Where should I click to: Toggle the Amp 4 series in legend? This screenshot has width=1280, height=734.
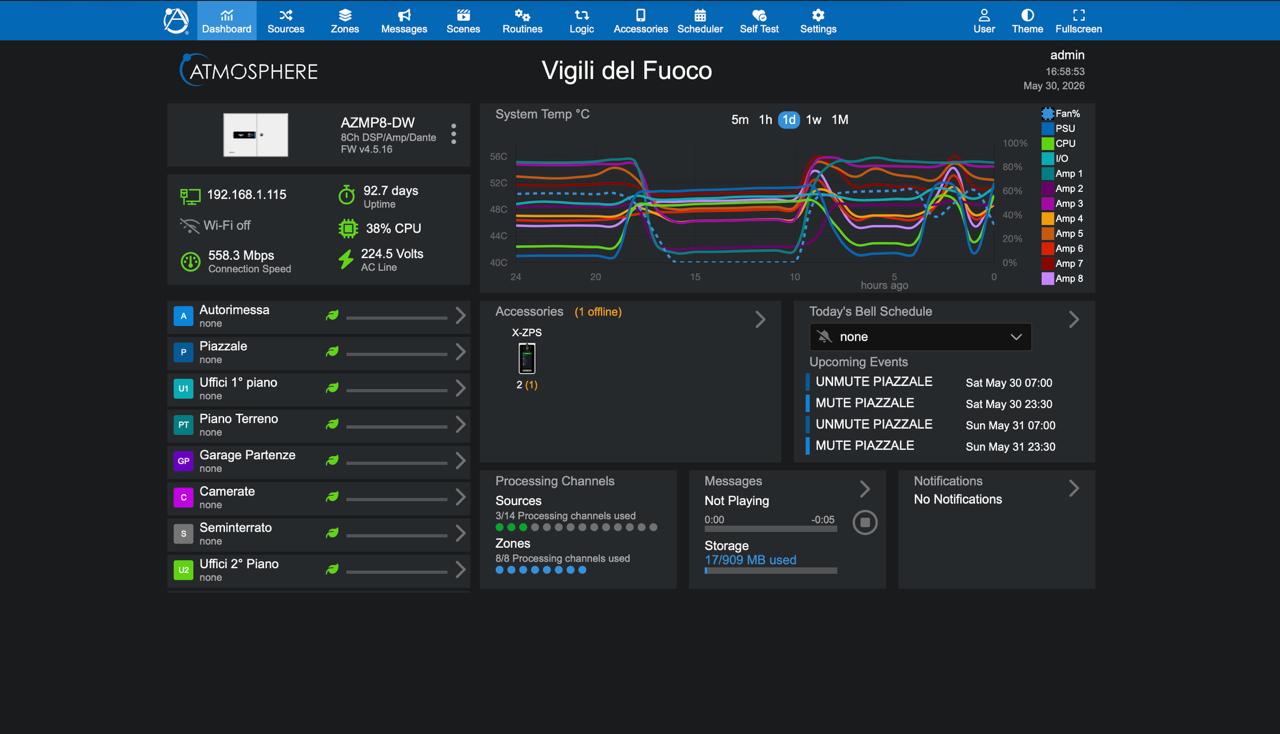point(1062,219)
